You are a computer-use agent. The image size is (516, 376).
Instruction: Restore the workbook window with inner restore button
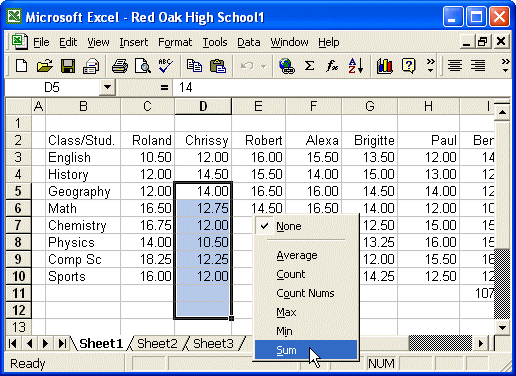(x=482, y=42)
